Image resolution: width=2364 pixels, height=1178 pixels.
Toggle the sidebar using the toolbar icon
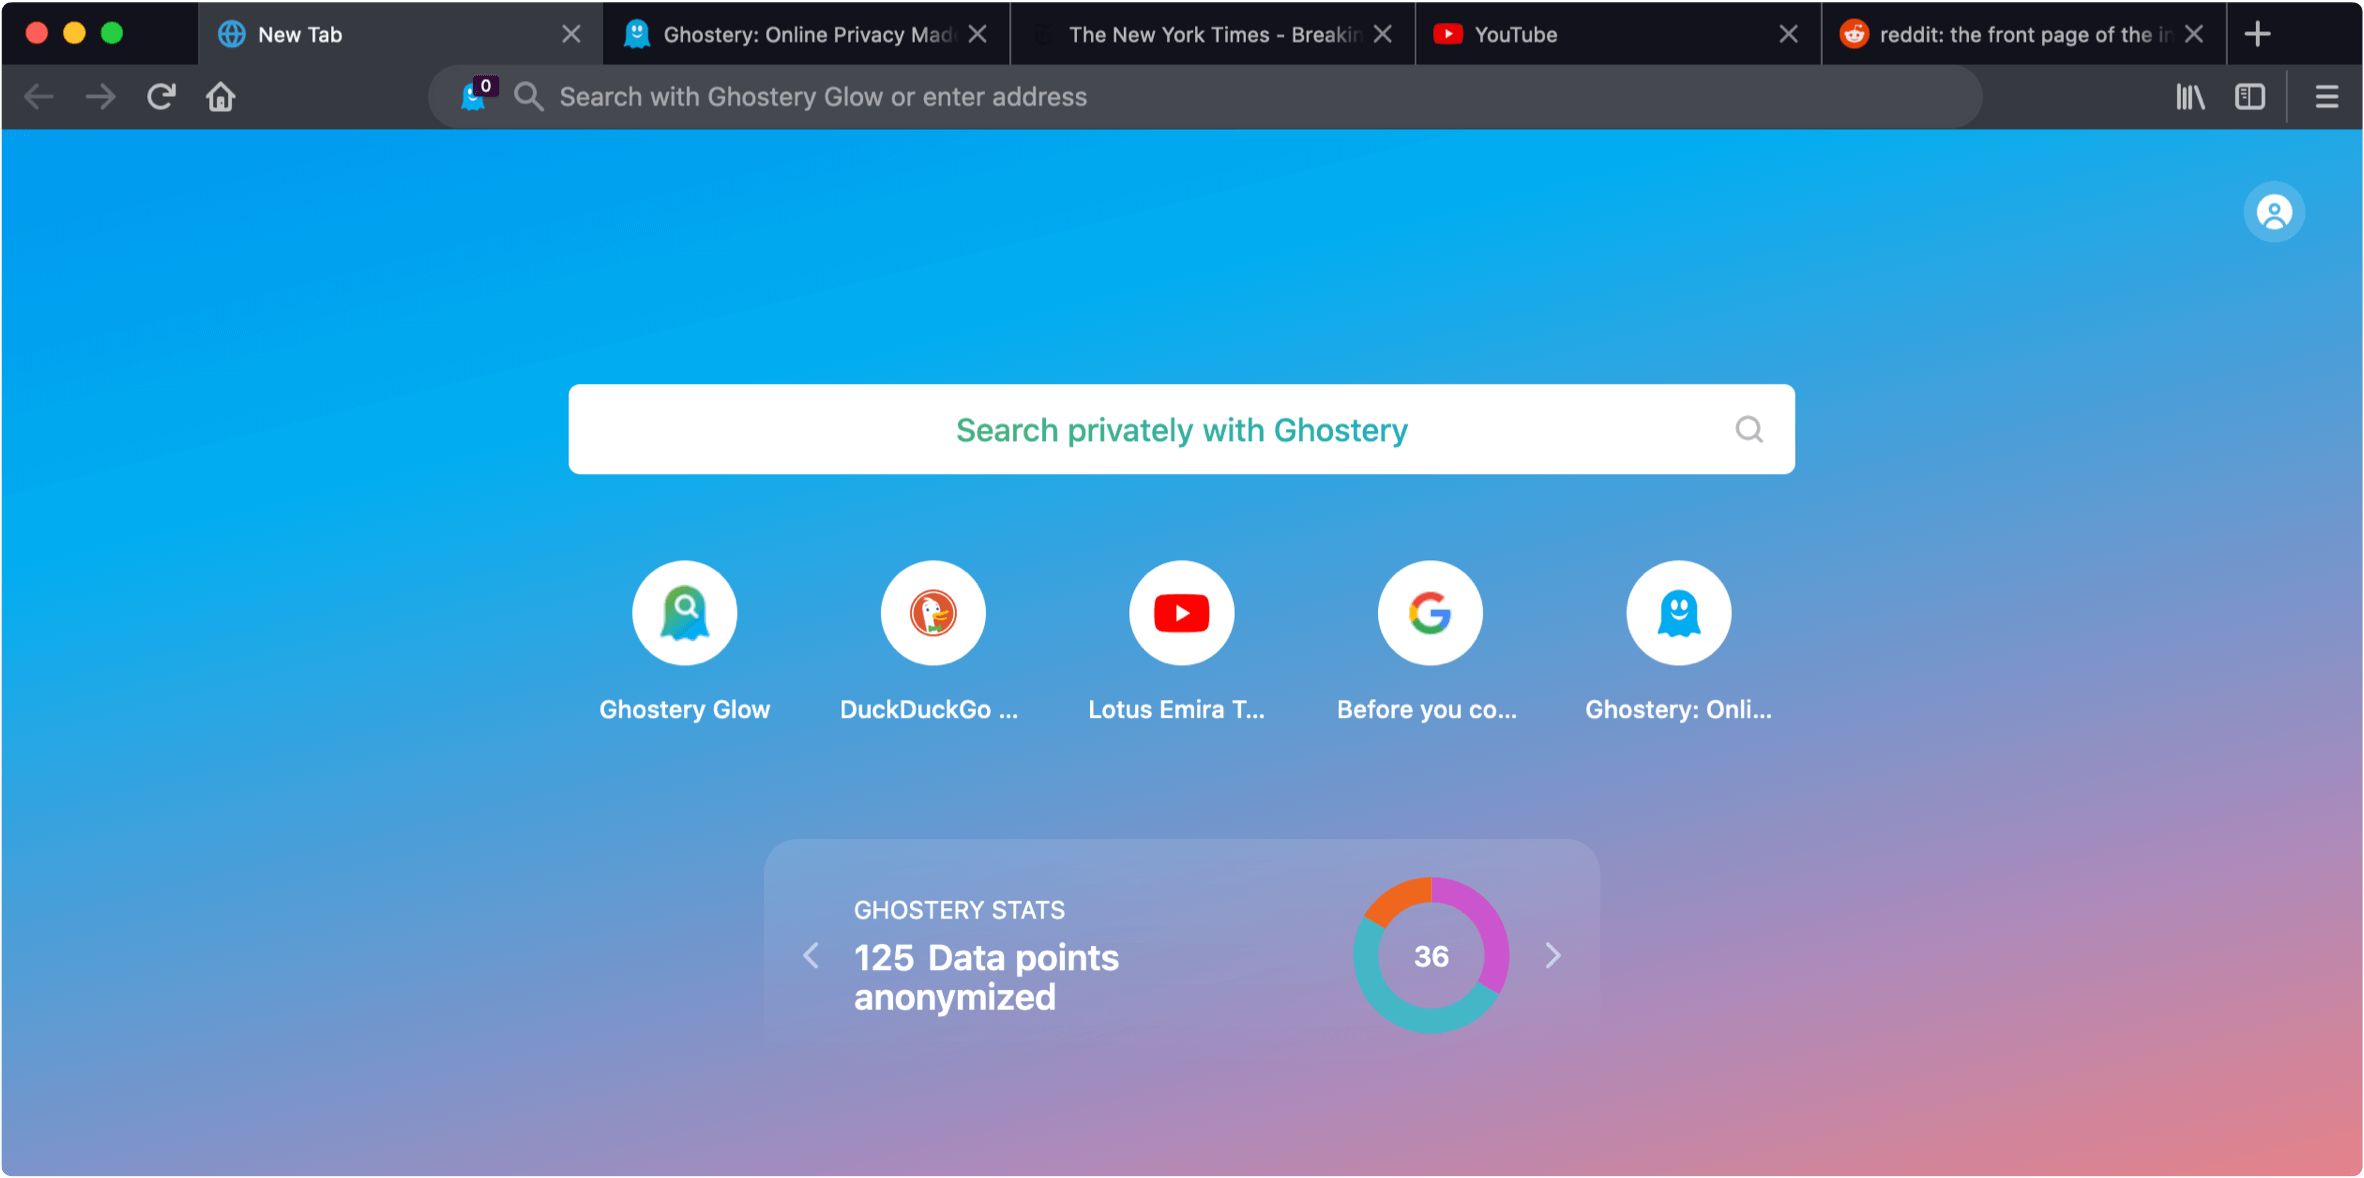tap(2250, 96)
